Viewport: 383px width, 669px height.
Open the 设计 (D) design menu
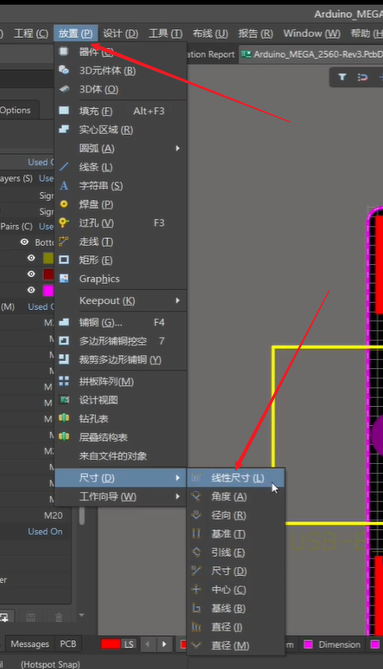tap(120, 33)
